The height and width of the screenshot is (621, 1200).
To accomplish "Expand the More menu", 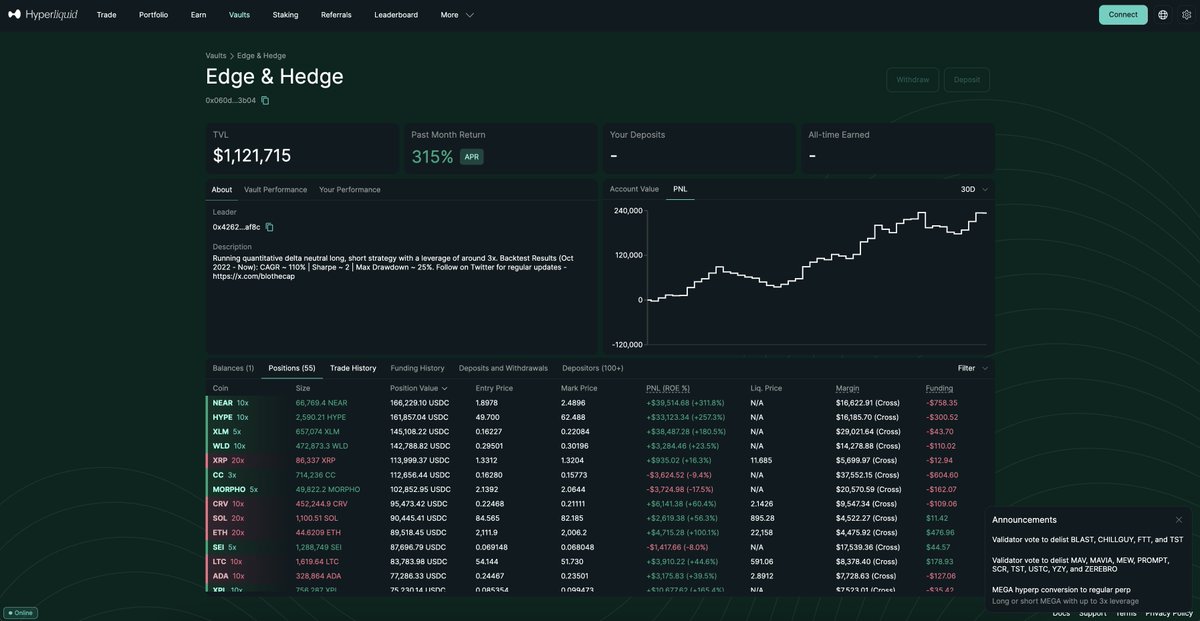I will coord(457,15).
